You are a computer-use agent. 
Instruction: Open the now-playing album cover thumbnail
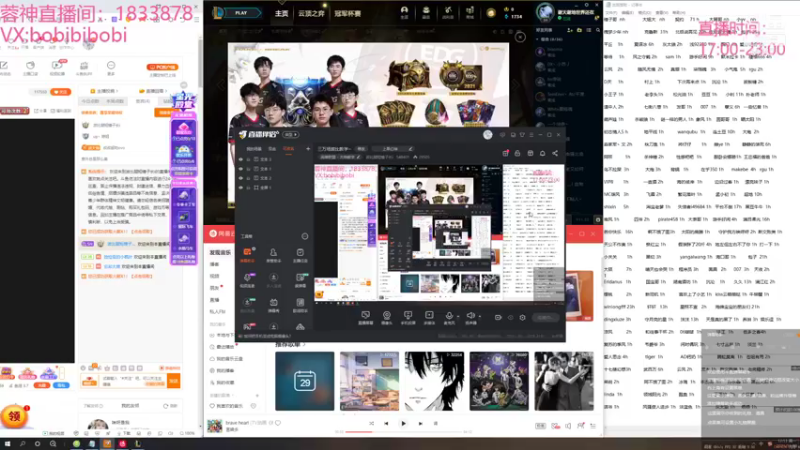215,426
